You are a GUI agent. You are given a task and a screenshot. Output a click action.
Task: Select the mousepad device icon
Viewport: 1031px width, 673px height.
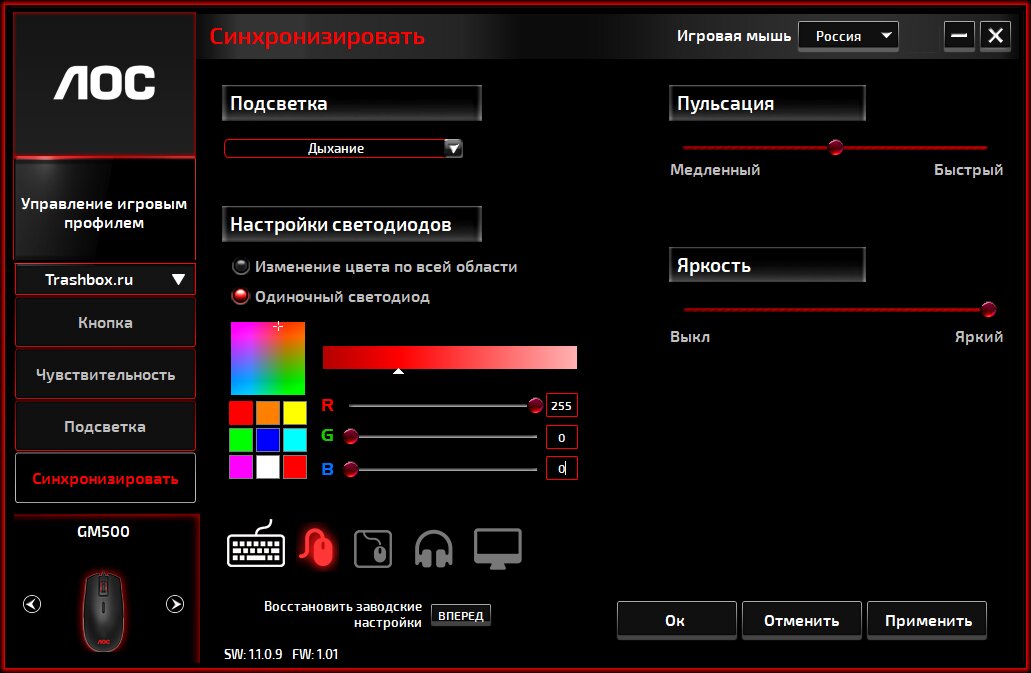[373, 549]
